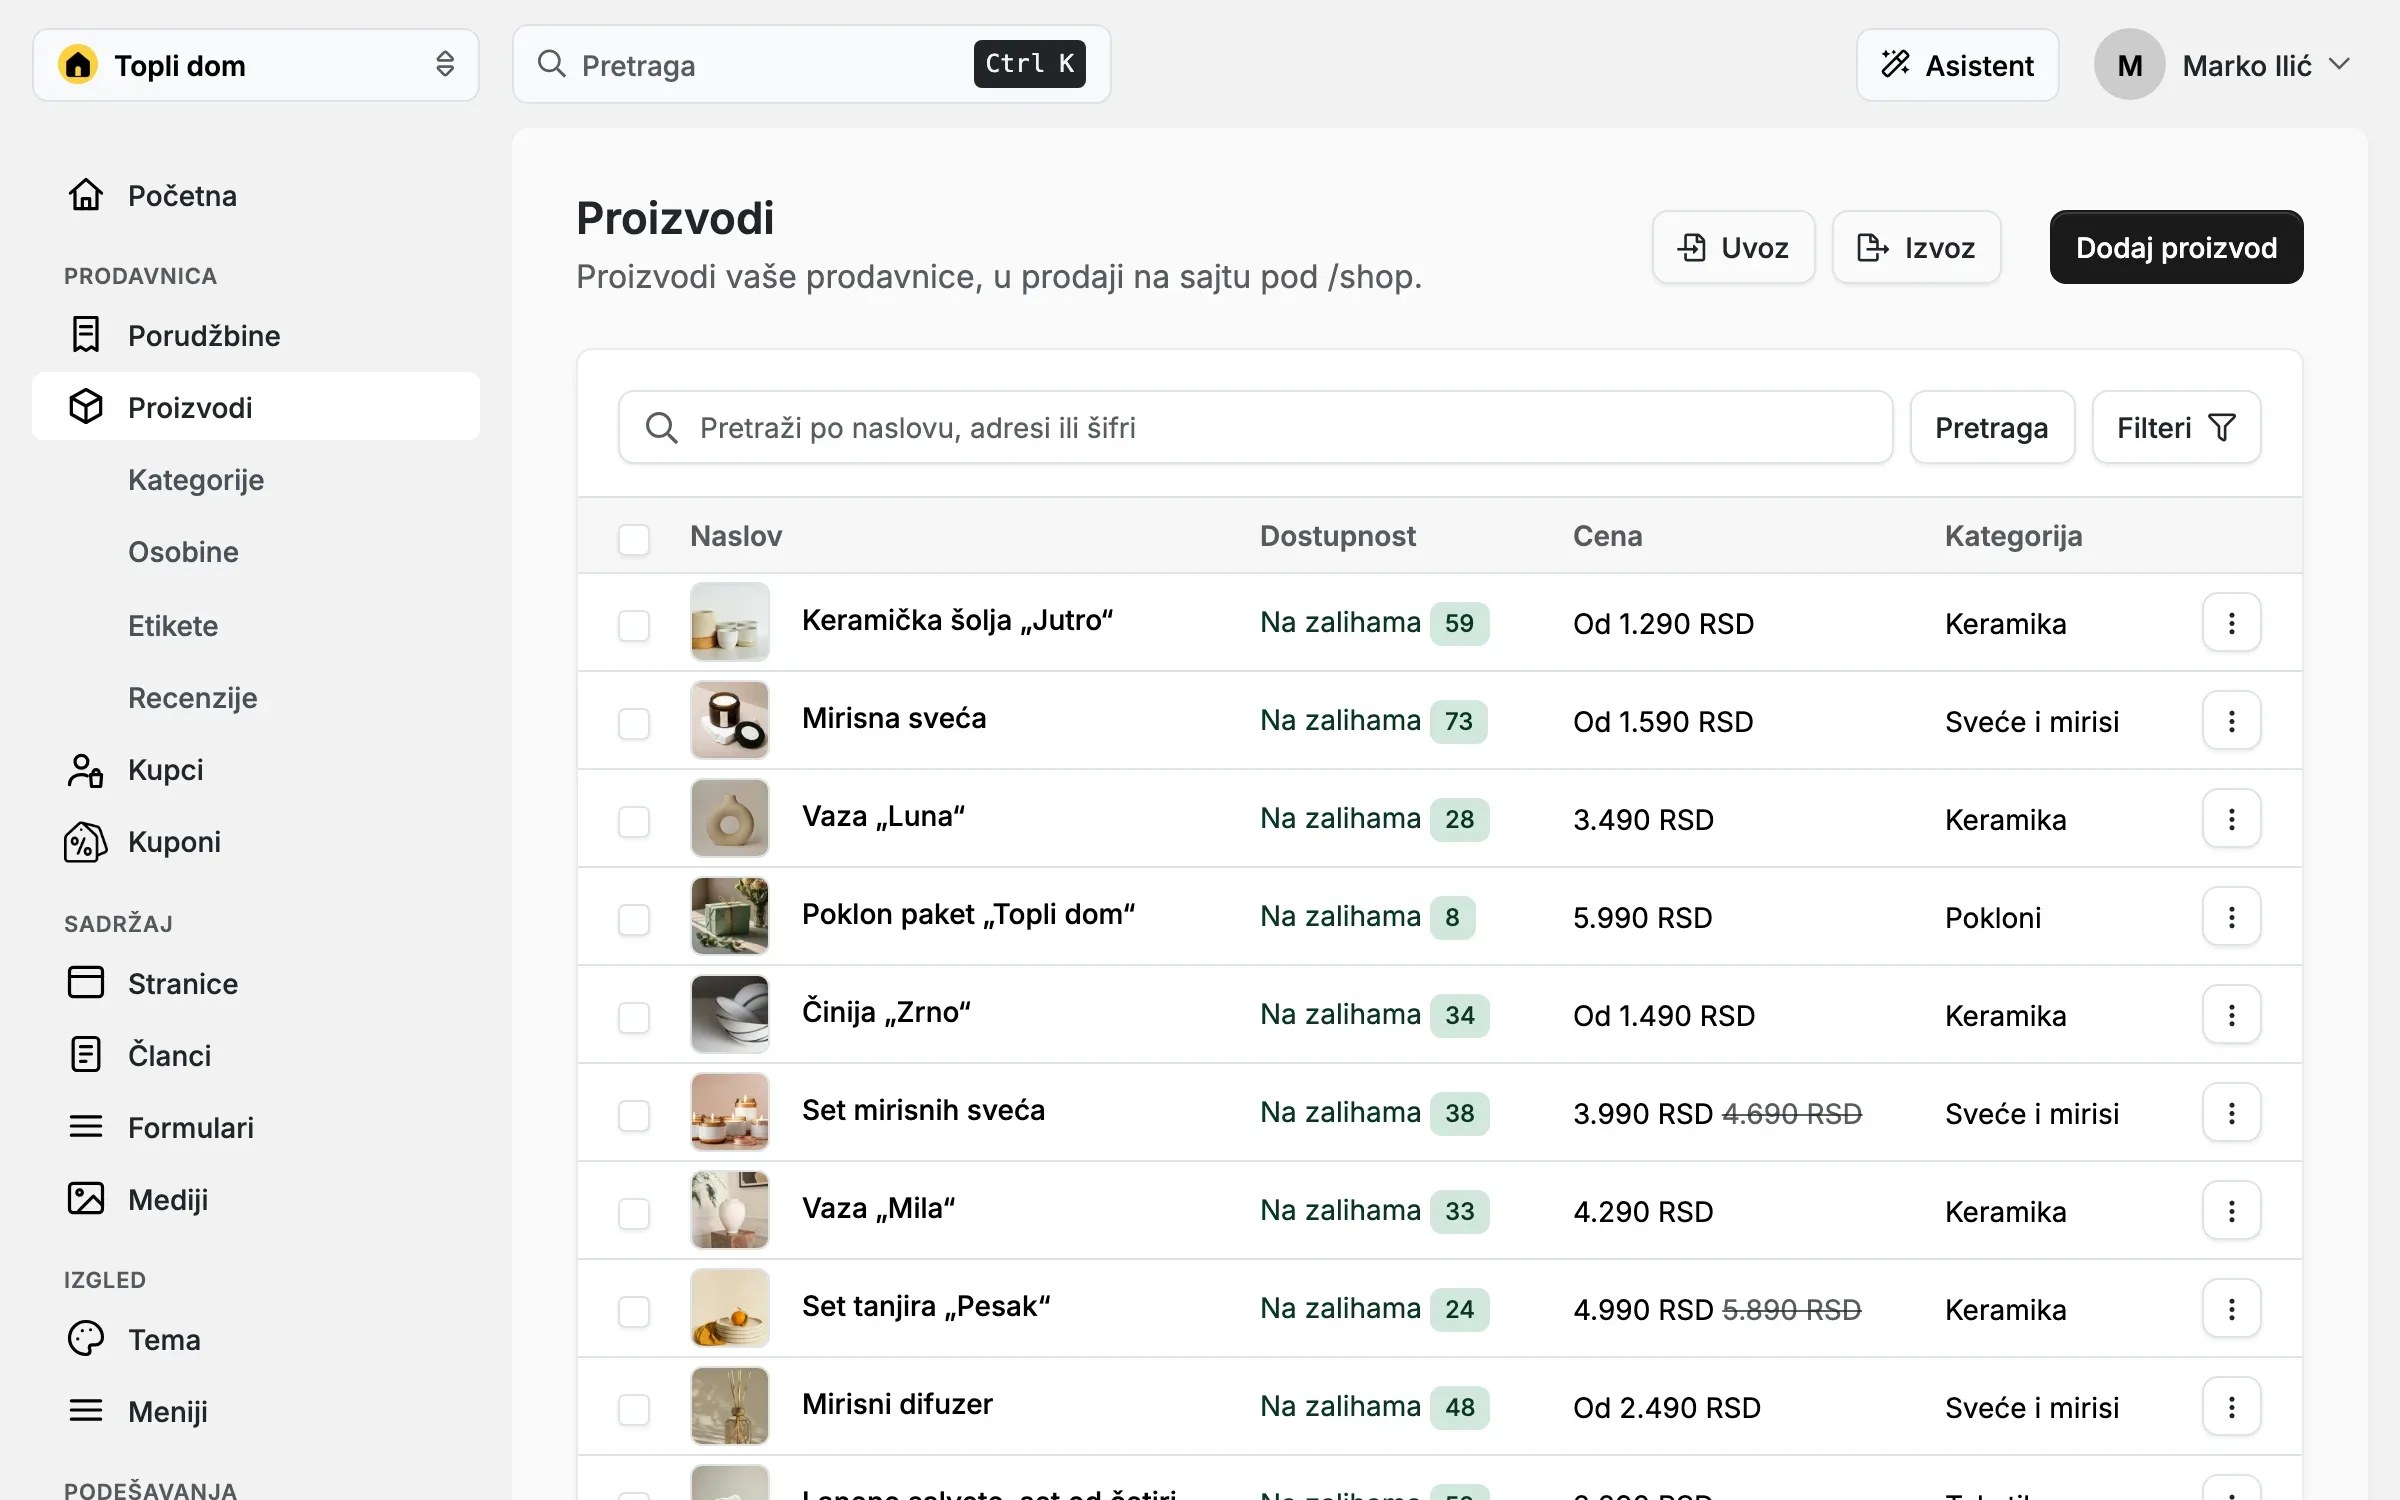Check the Keramička šolja „Jutro“ row checkbox
Image resolution: width=2400 pixels, height=1500 pixels.
634,625
